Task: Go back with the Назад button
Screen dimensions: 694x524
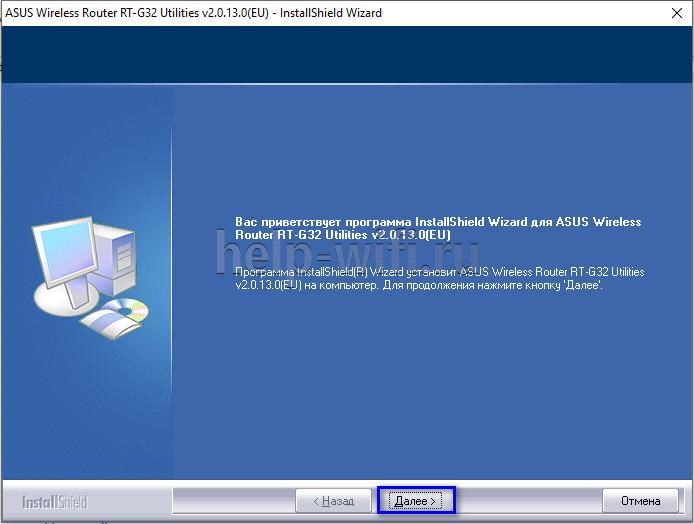Action: [333, 501]
